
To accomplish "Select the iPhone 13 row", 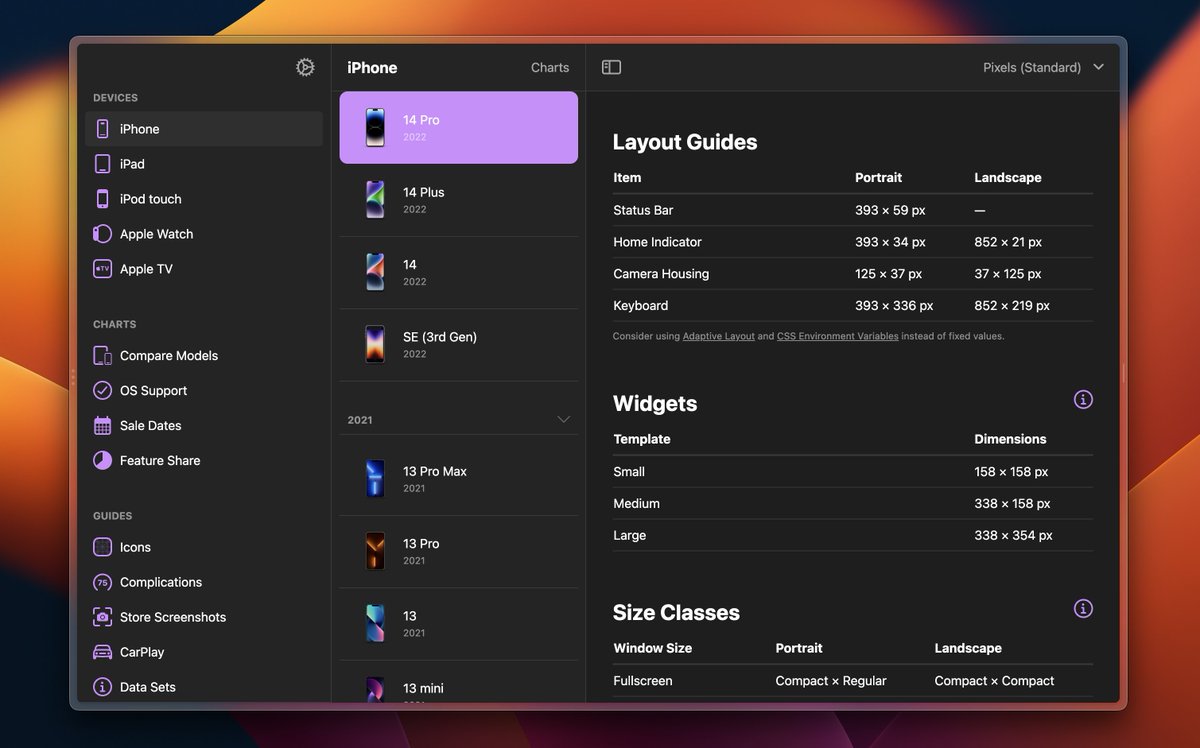I will 459,623.
